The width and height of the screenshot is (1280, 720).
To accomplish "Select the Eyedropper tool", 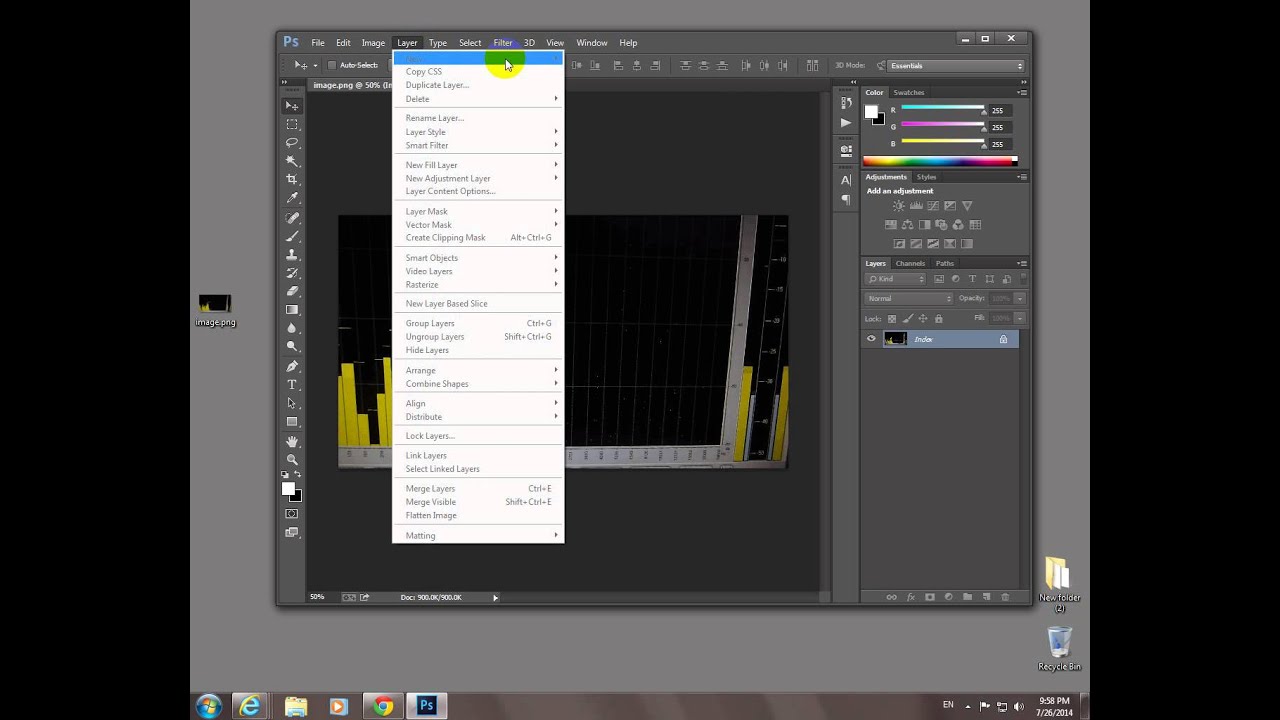I will 292,198.
